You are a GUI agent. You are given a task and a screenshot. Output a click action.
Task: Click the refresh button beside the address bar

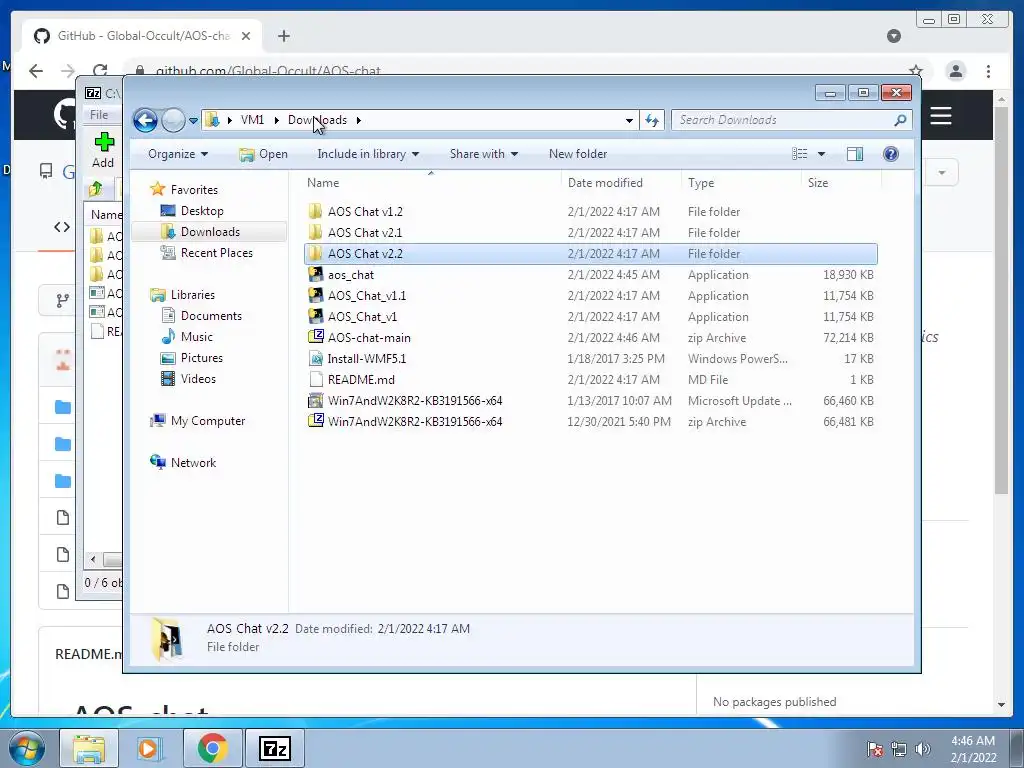point(652,120)
